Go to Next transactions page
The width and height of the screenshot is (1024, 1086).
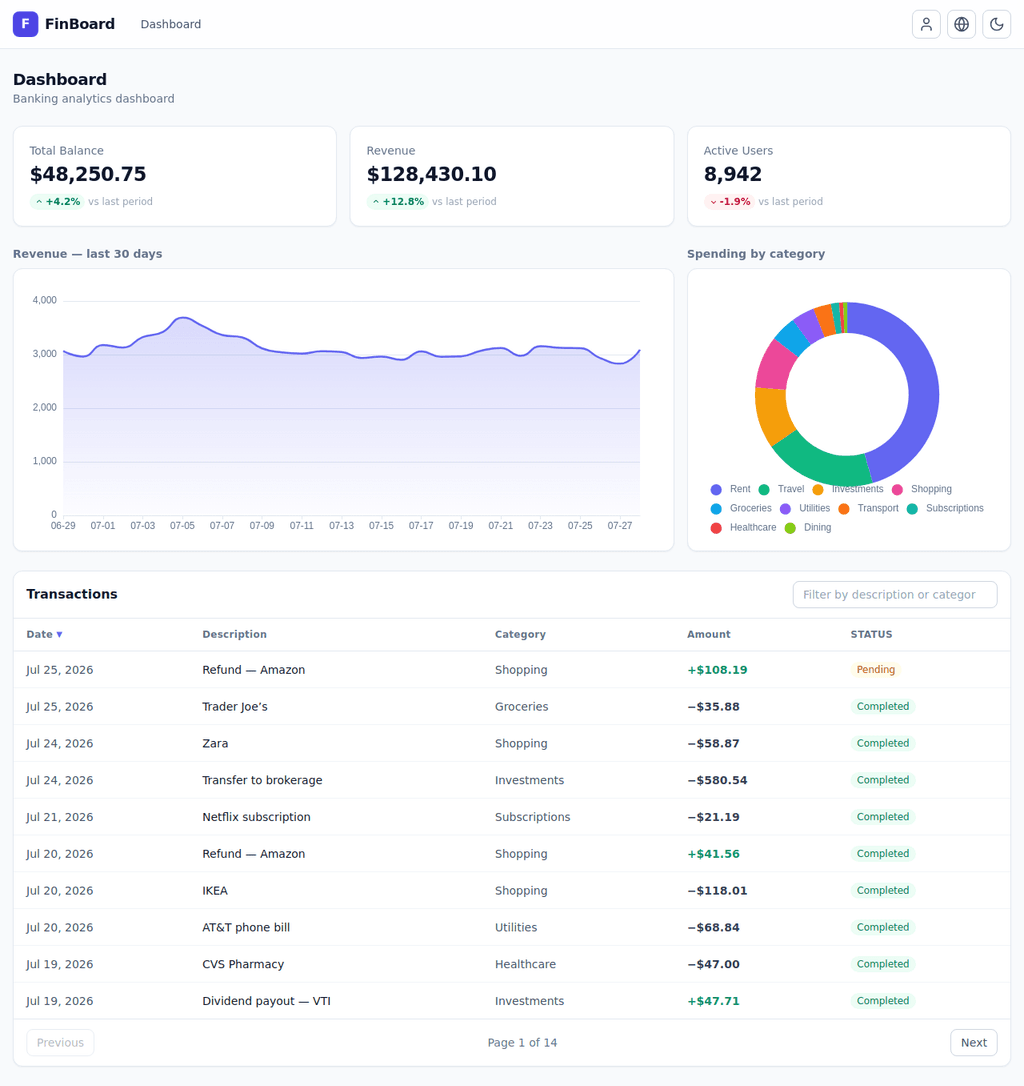973,1042
